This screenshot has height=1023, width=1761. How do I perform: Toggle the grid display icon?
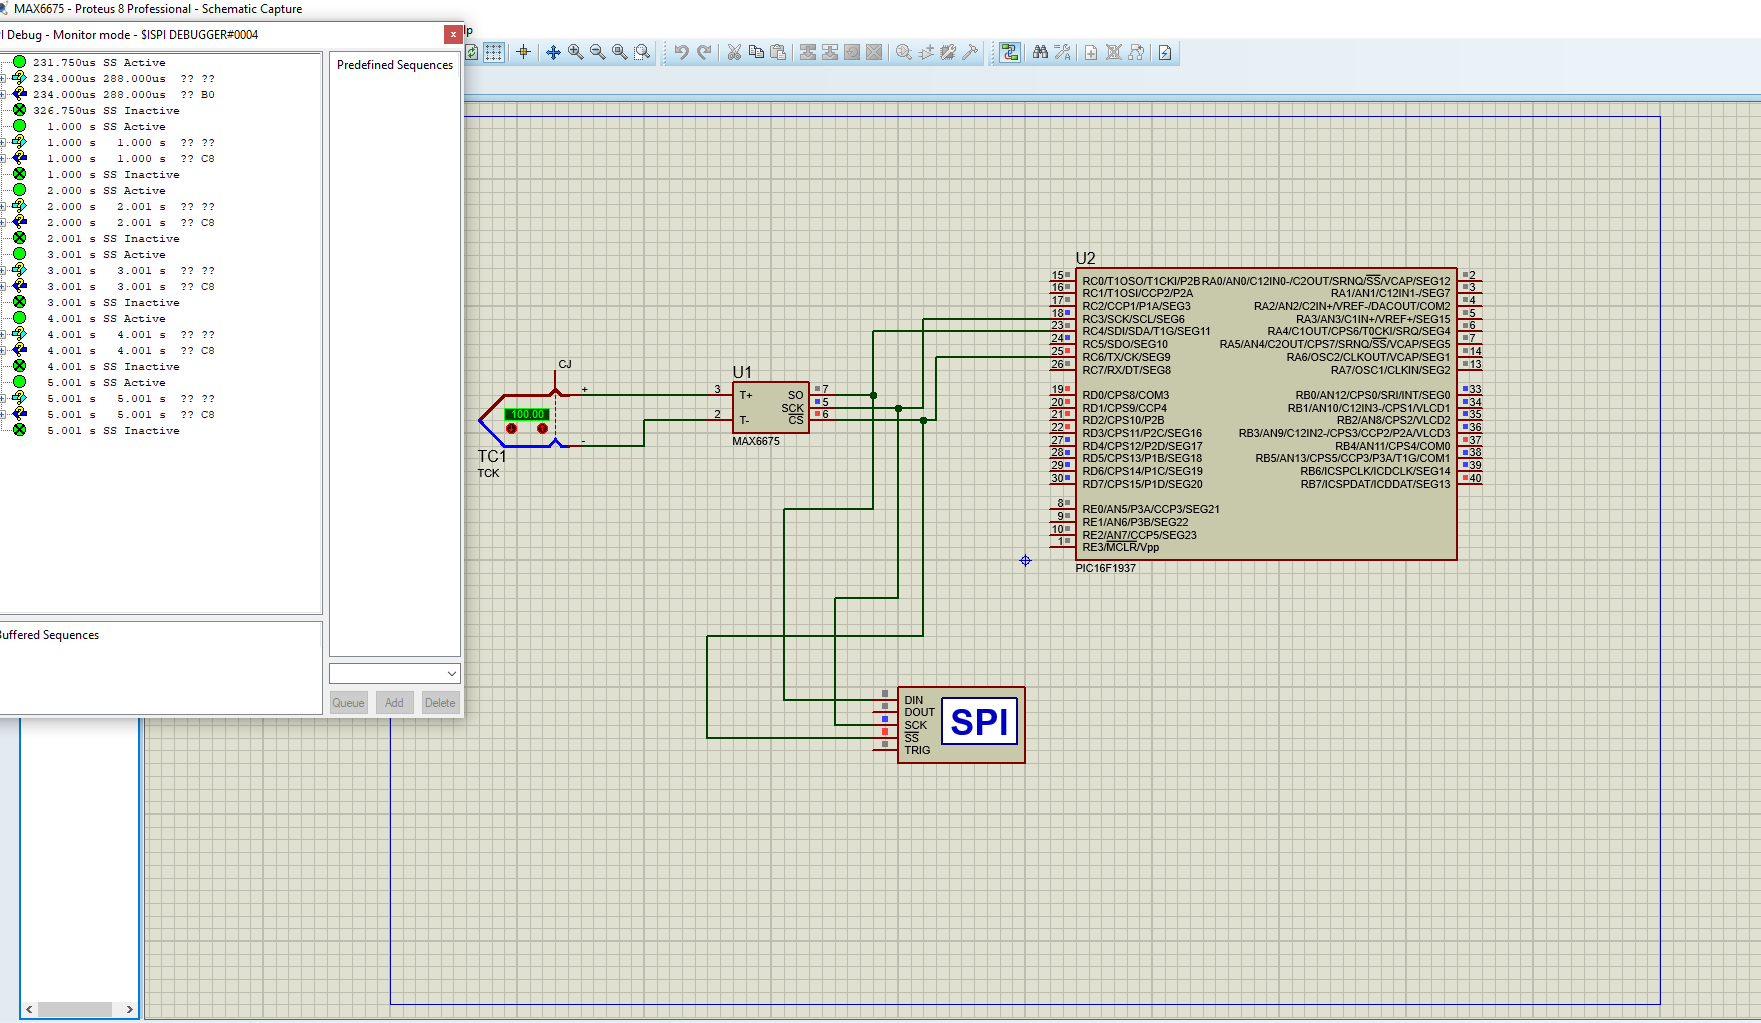pyautogui.click(x=494, y=52)
